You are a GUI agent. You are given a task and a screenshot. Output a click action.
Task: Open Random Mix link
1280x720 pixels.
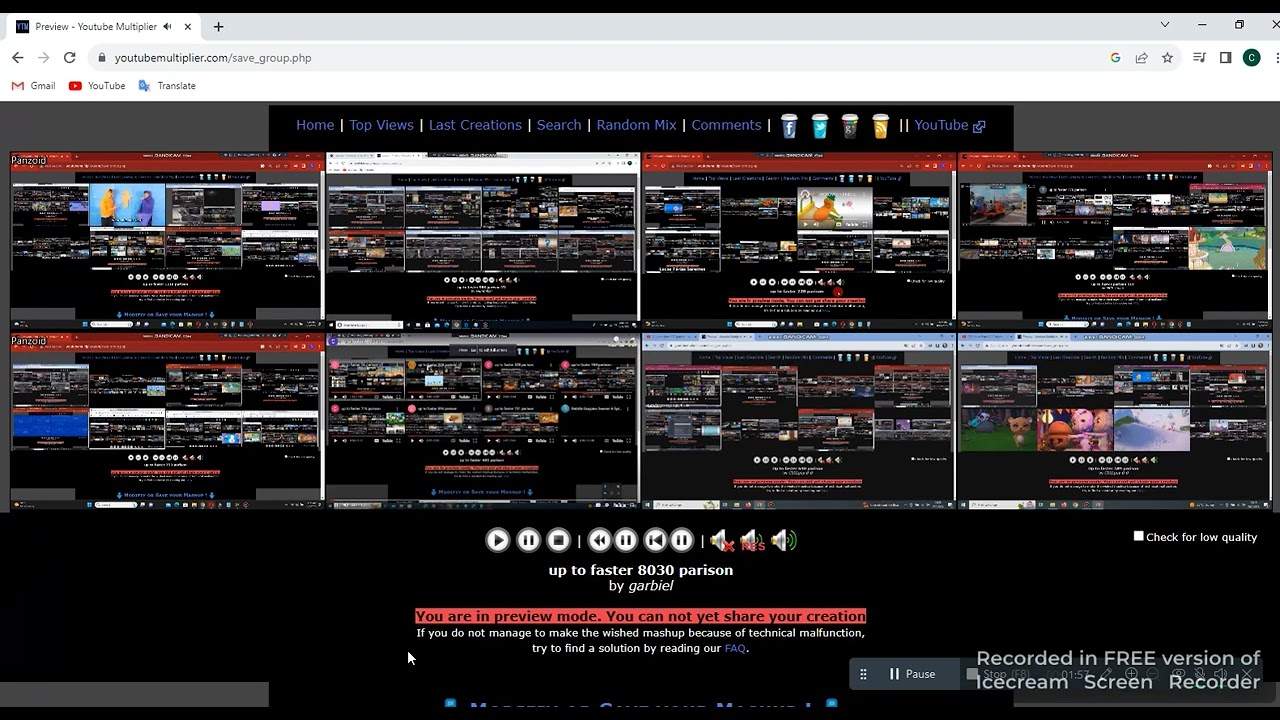point(636,125)
